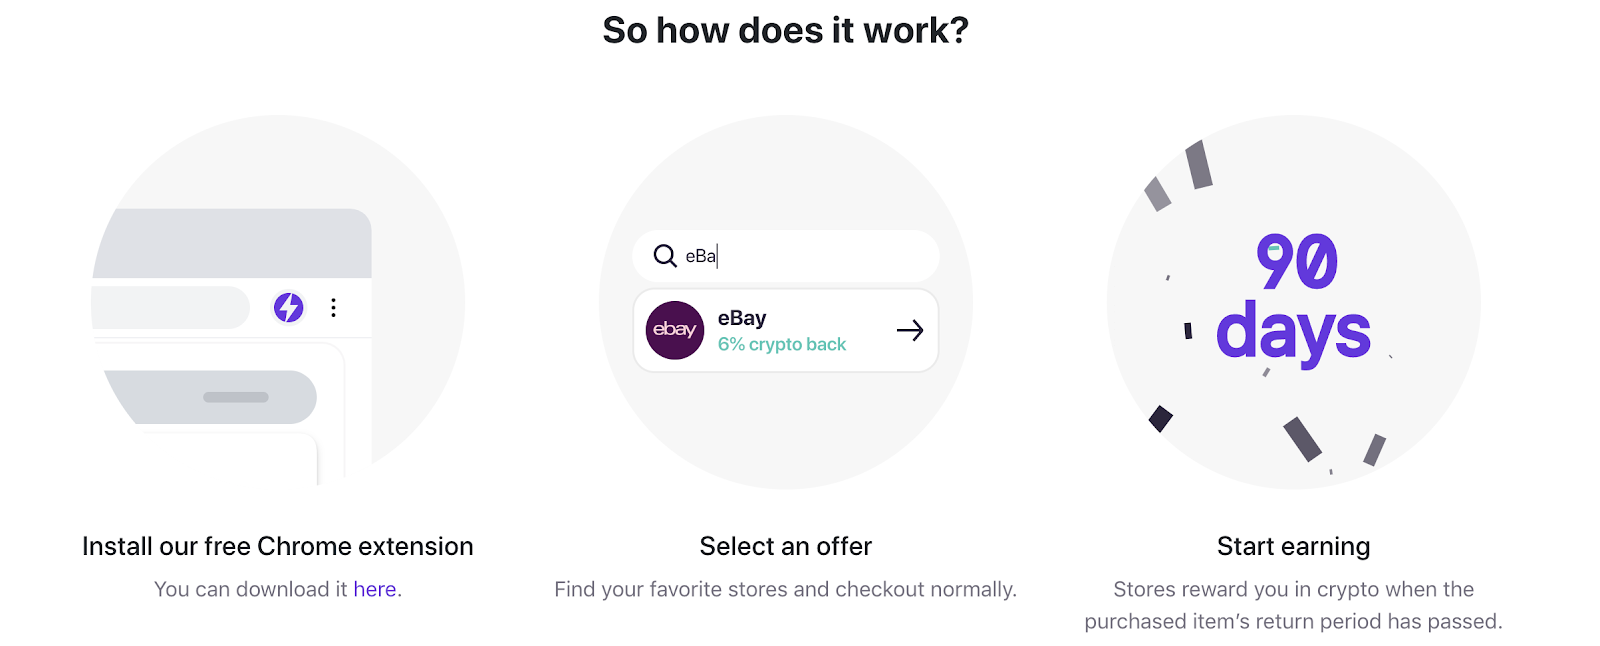Click the search field containing 'eBa'
The width and height of the screenshot is (1600, 646).
(x=800, y=256)
